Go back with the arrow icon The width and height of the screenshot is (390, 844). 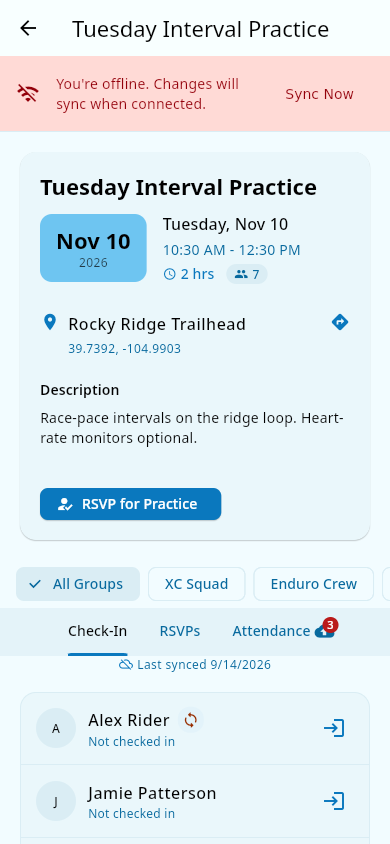[x=28, y=28]
